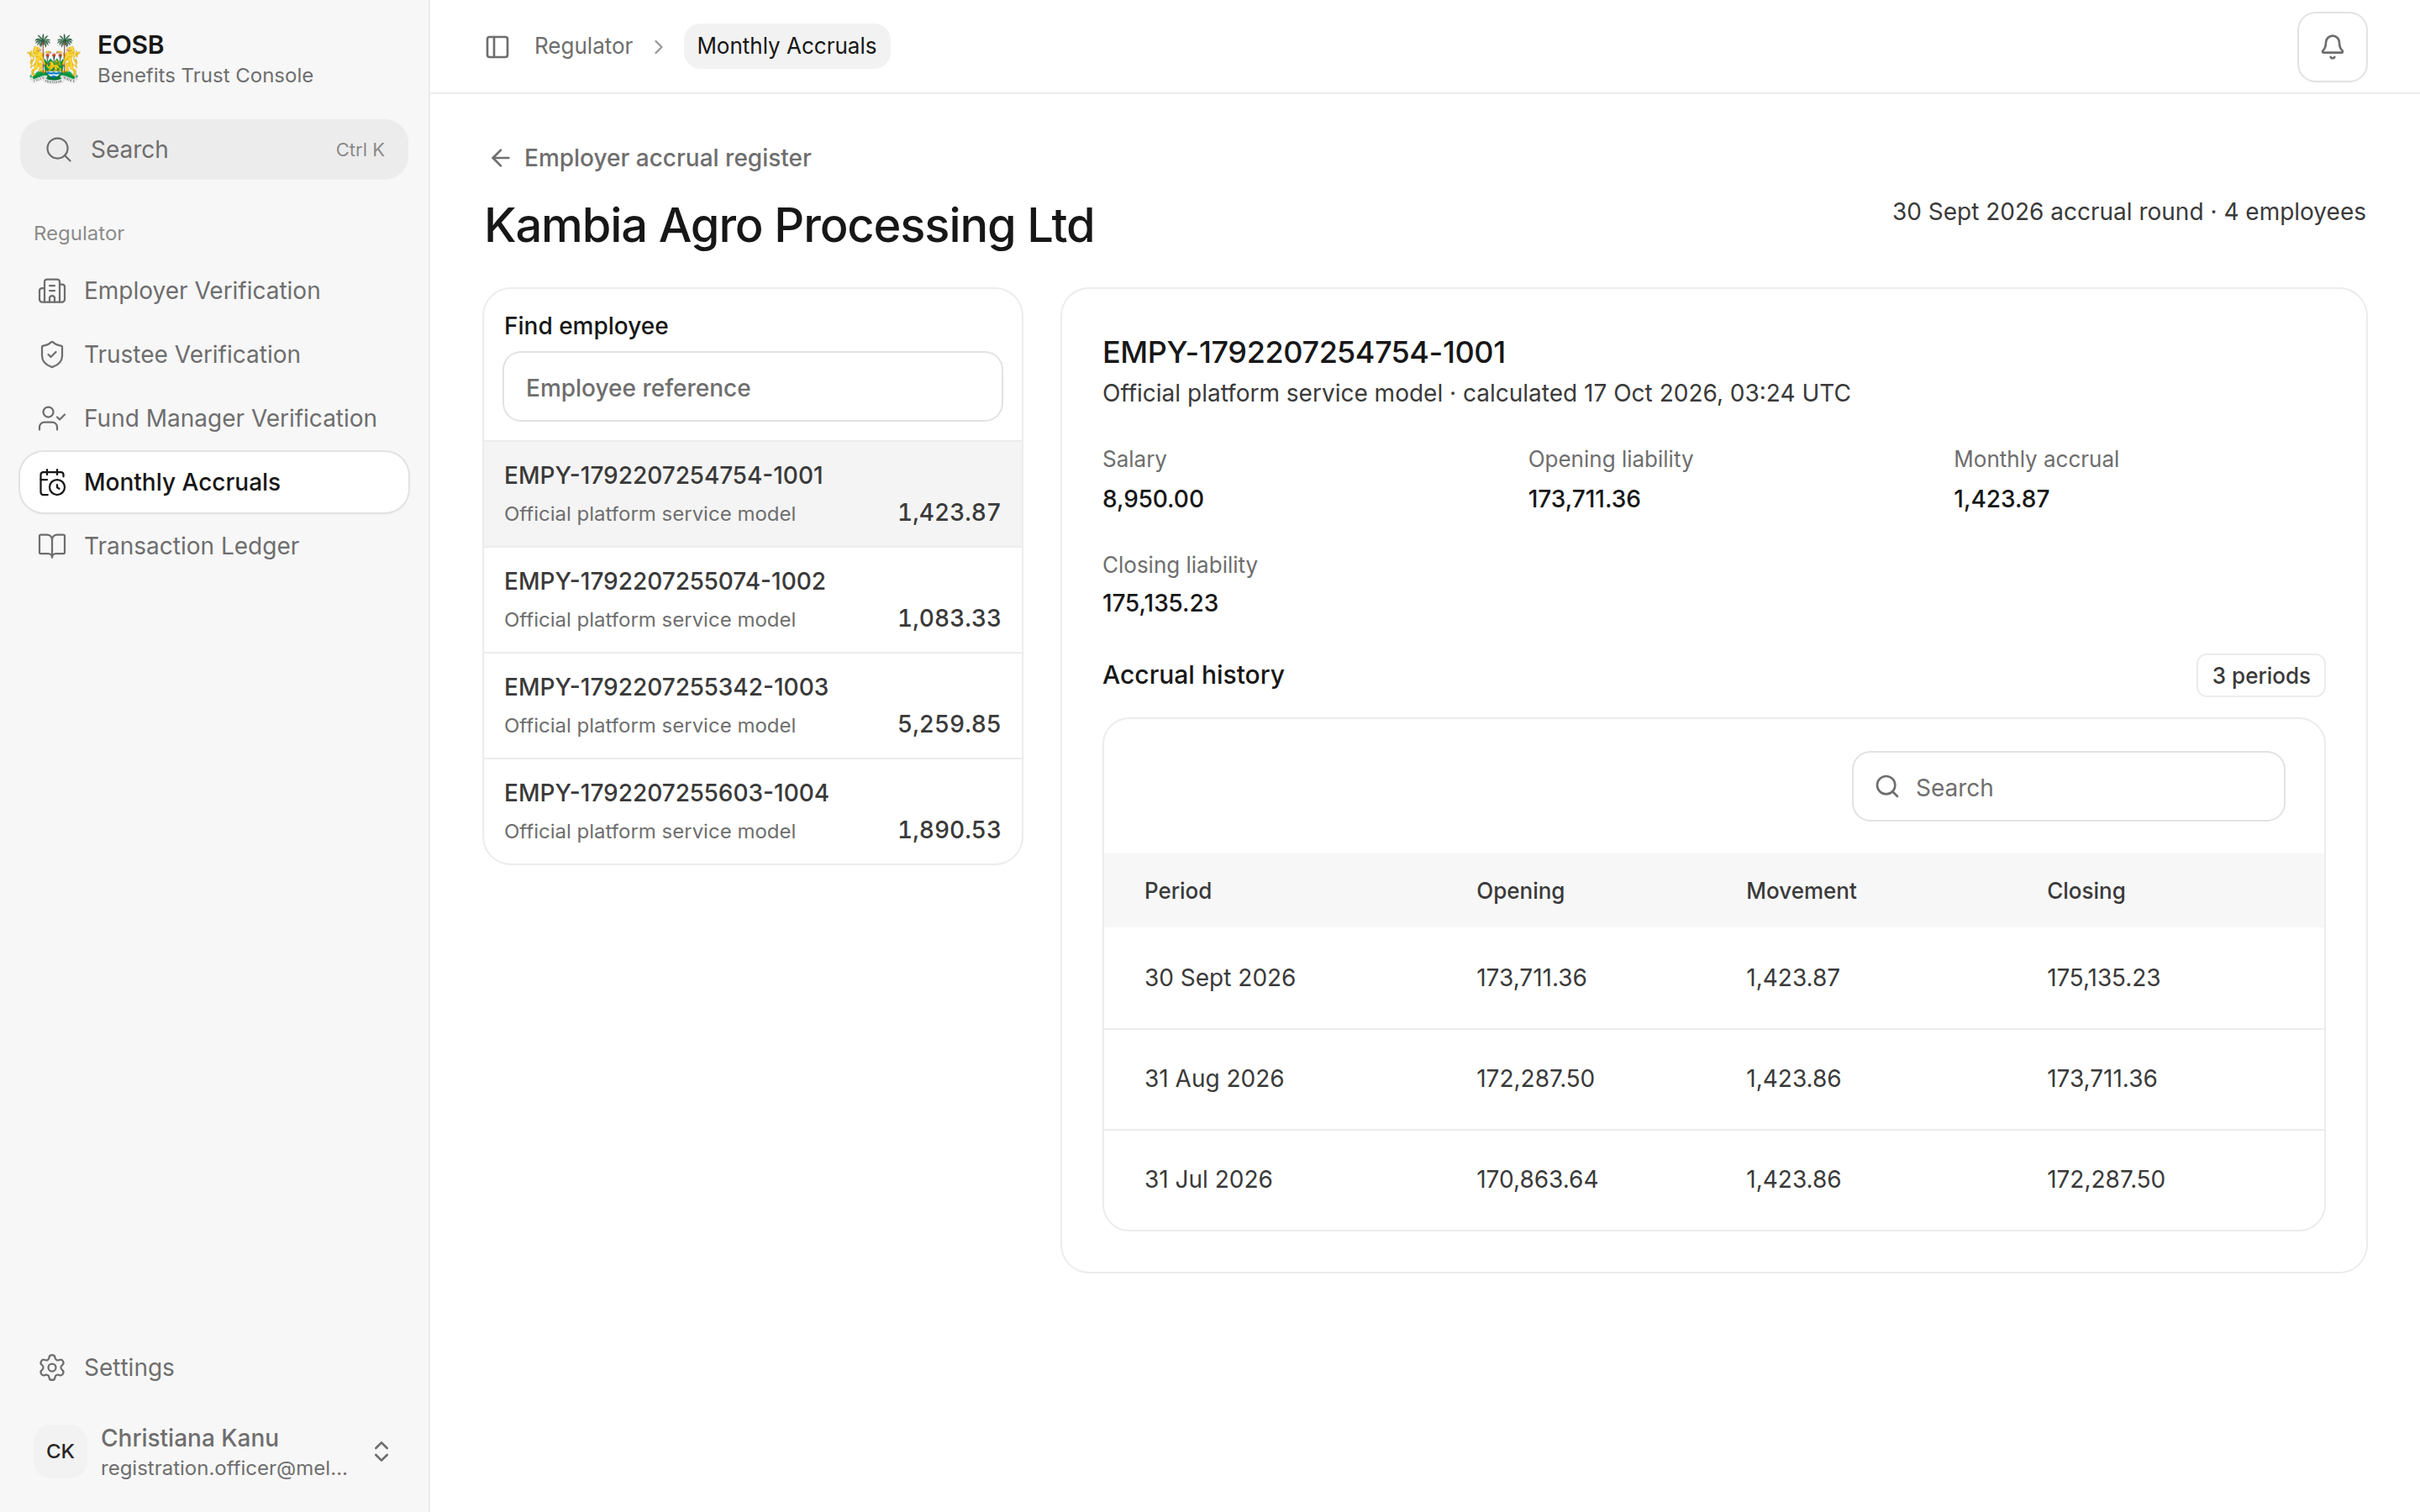Open Employer Verification page

tap(214, 291)
